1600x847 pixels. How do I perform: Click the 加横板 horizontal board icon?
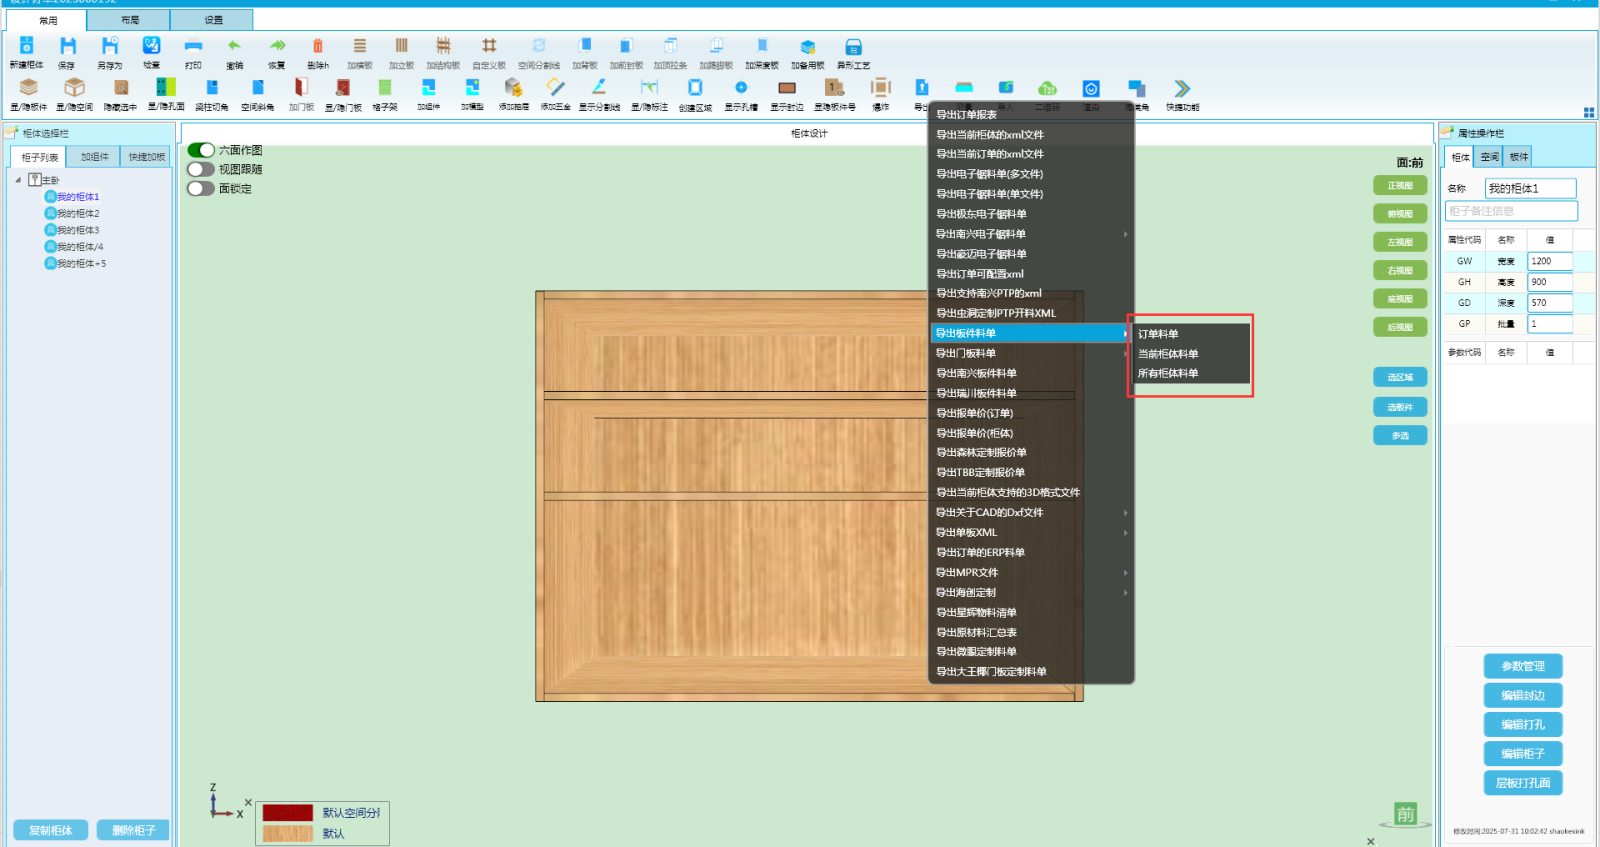click(359, 46)
